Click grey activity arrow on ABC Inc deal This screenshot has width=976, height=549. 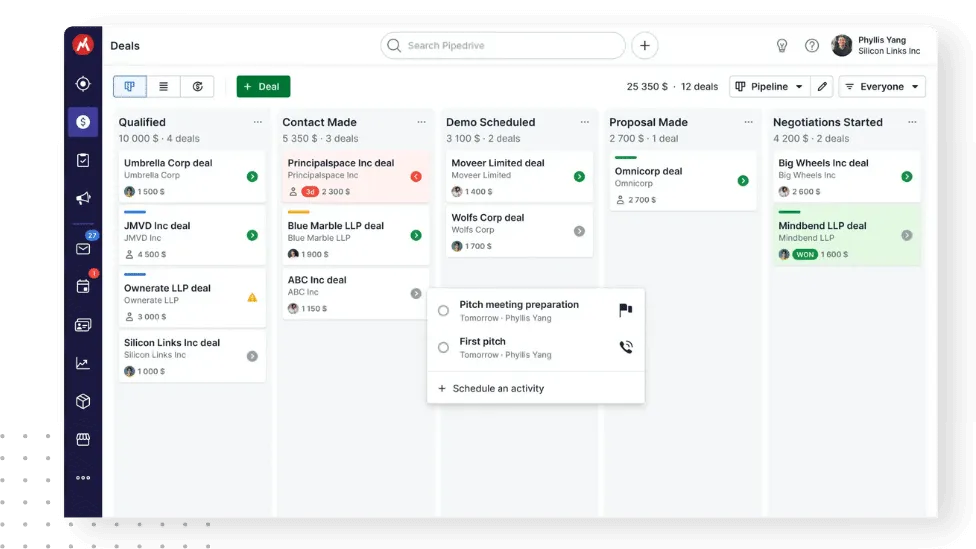pyautogui.click(x=416, y=293)
